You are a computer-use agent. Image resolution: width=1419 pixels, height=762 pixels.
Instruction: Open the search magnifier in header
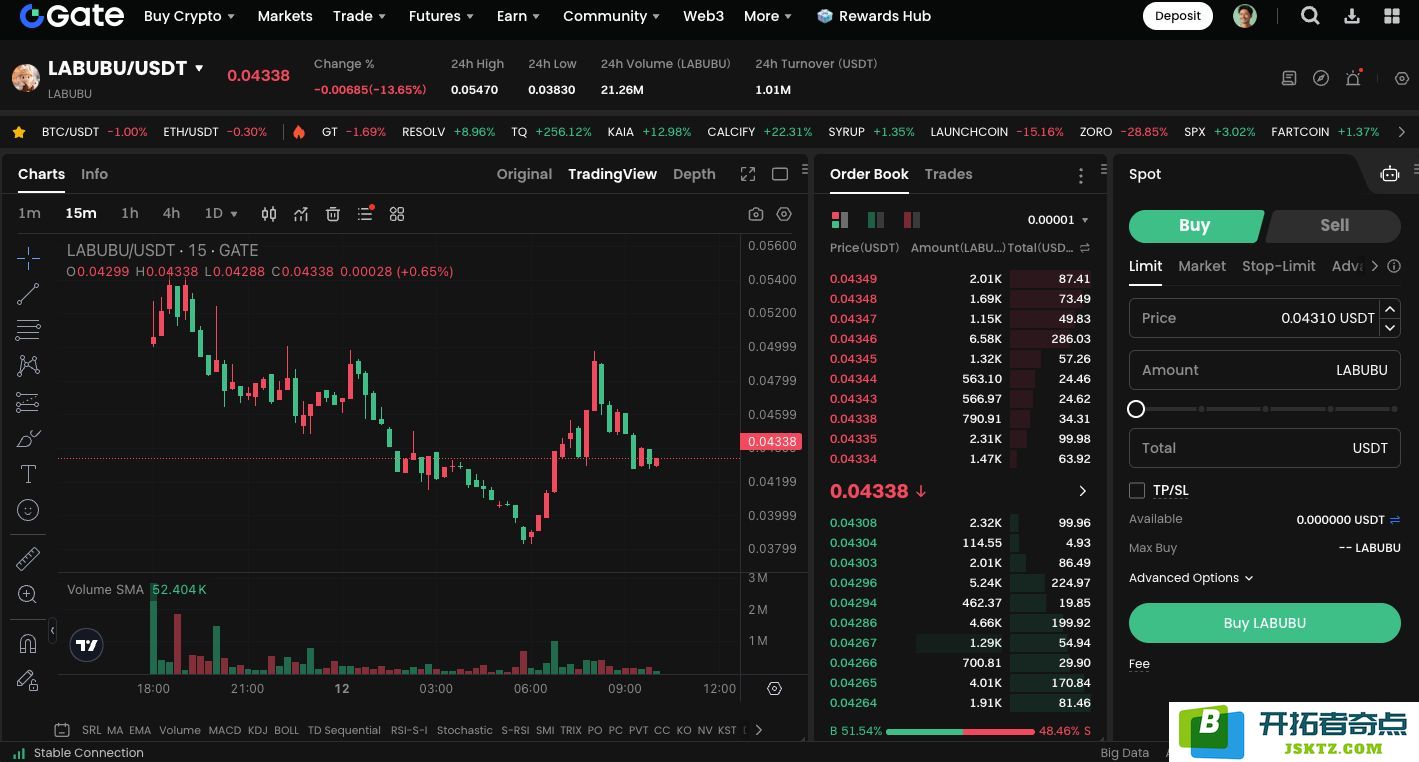pyautogui.click(x=1310, y=16)
